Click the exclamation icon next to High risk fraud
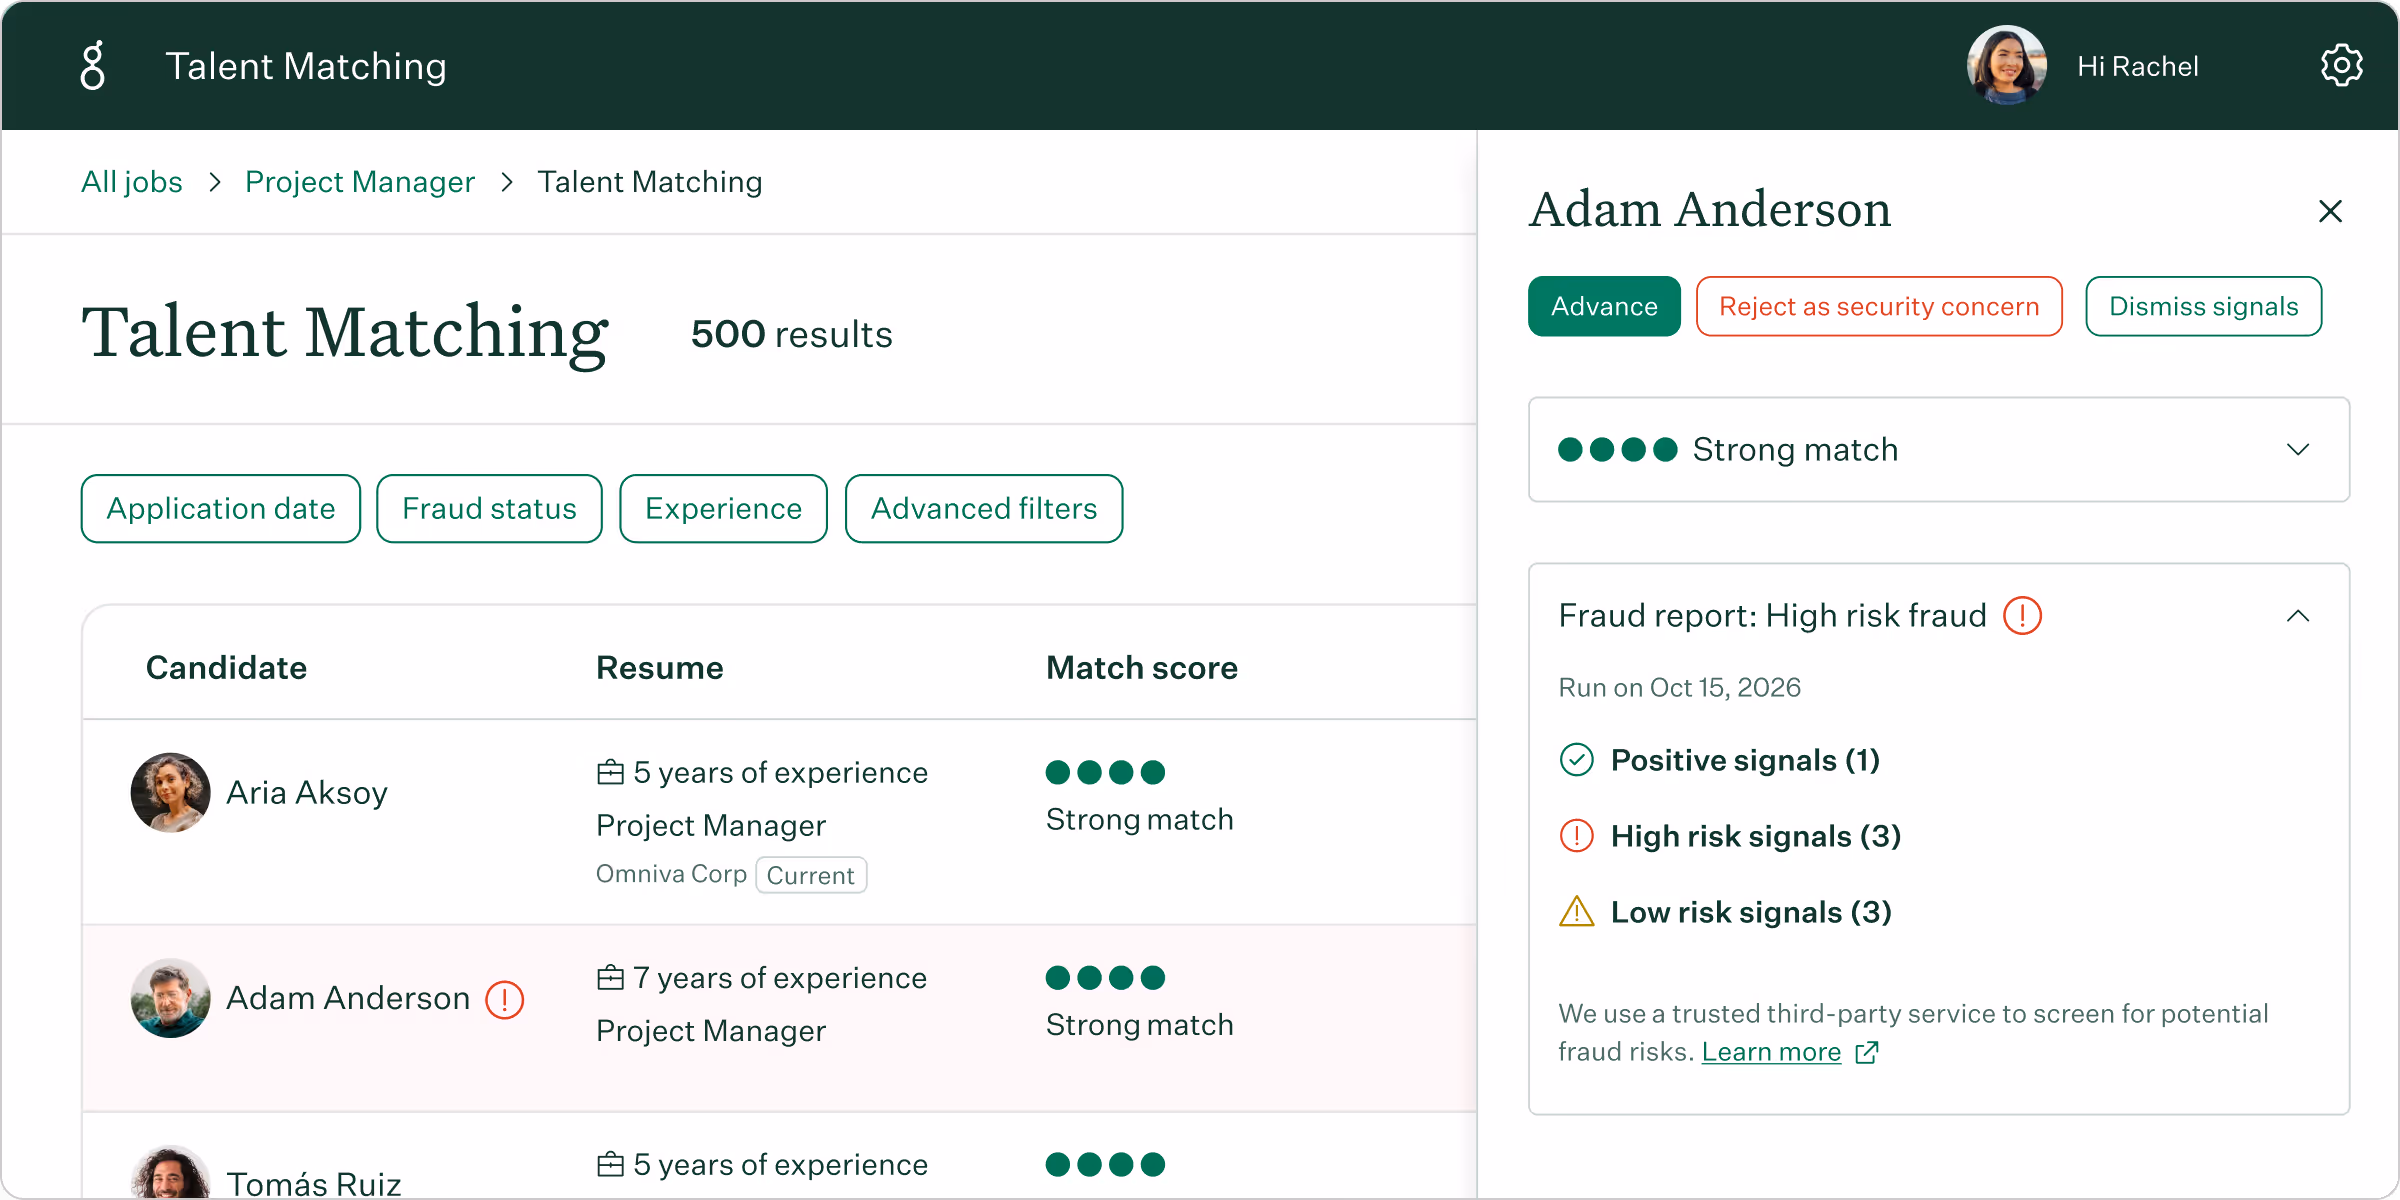The width and height of the screenshot is (2400, 1200). coord(2022,617)
